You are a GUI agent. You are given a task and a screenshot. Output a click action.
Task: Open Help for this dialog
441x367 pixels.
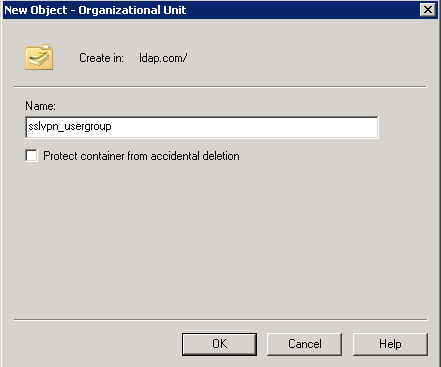(390, 344)
